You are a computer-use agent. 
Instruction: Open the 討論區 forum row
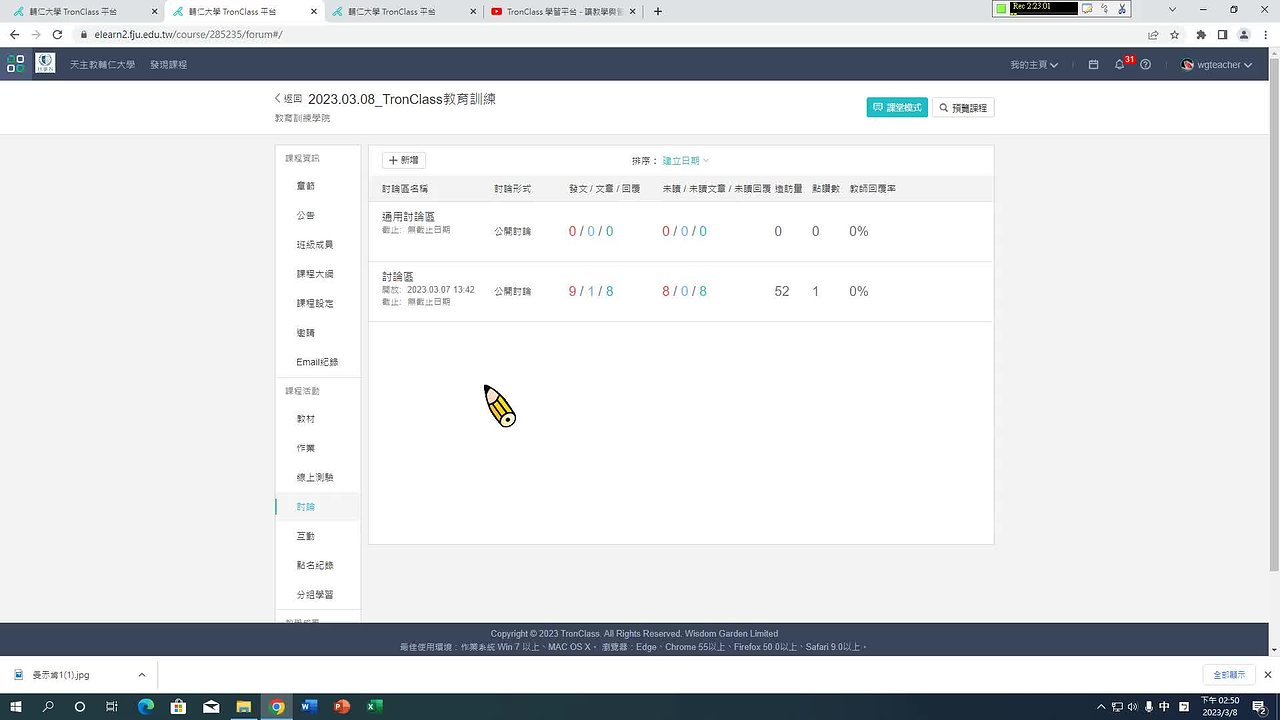(681, 291)
